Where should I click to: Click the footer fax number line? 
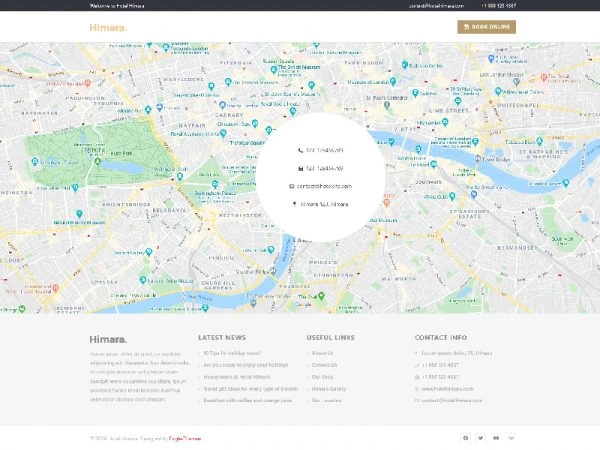[x=440, y=377]
